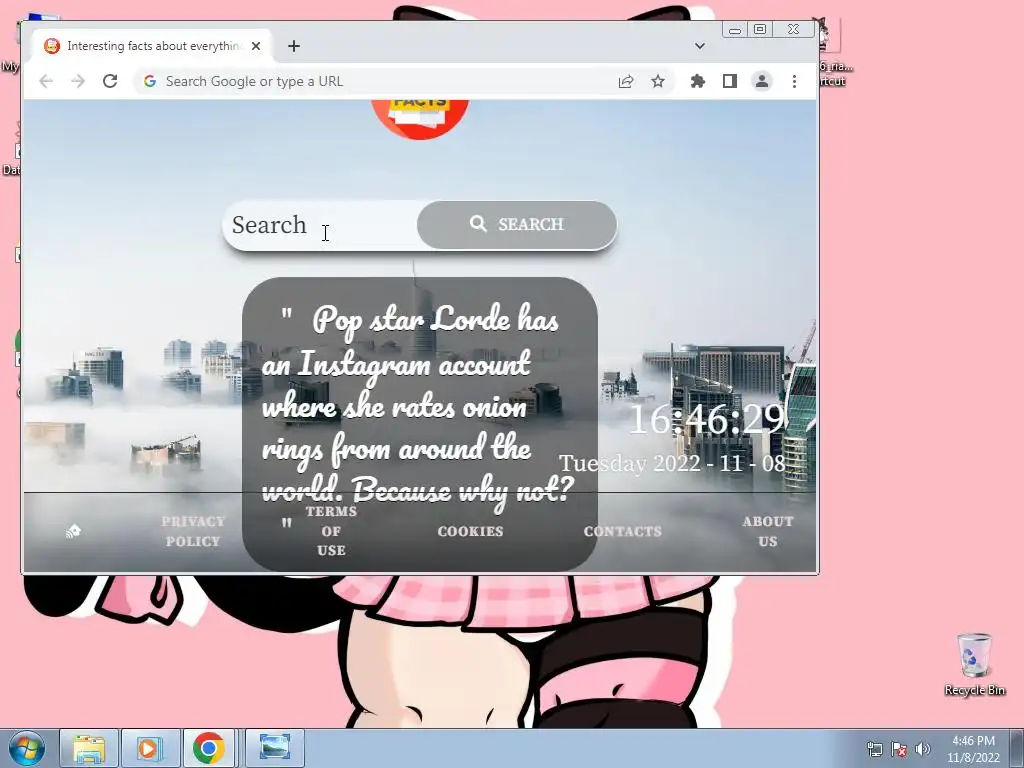This screenshot has height=768, width=1024.
Task: Select the Interesting facts about everything tab
Action: click(152, 46)
